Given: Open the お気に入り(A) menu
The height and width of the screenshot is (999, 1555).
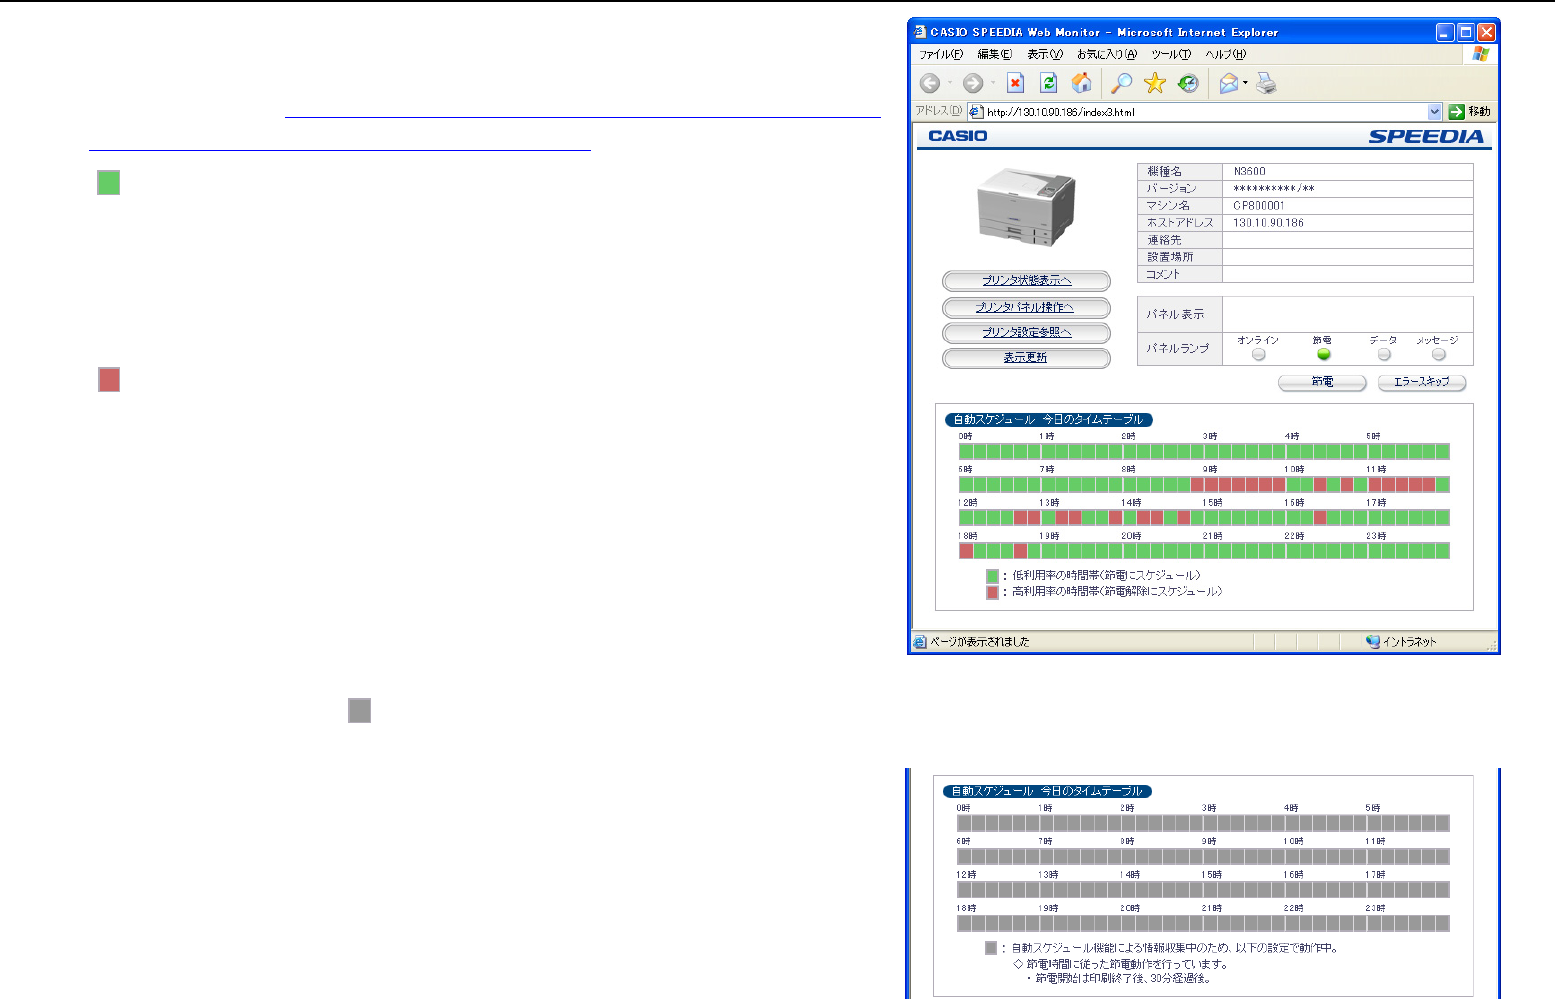Looking at the screenshot, I should coord(1107,54).
